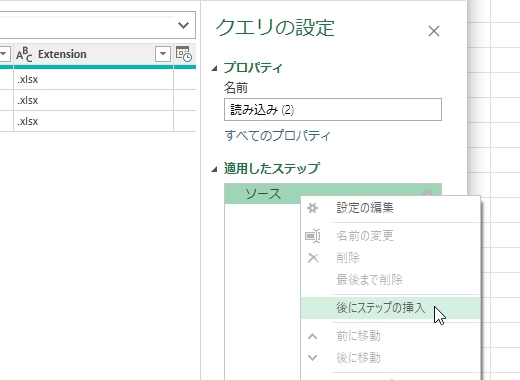
Task: Click the down chevron icon beside 後に移動
Action: pos(312,358)
